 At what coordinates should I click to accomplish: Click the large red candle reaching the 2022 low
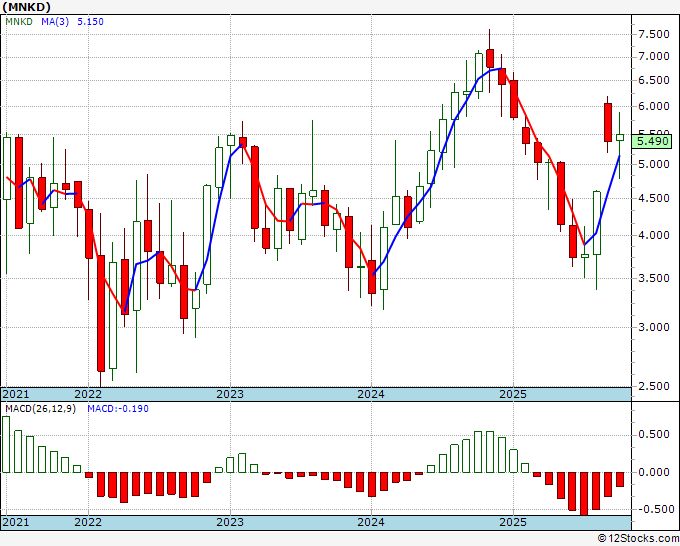point(101,313)
